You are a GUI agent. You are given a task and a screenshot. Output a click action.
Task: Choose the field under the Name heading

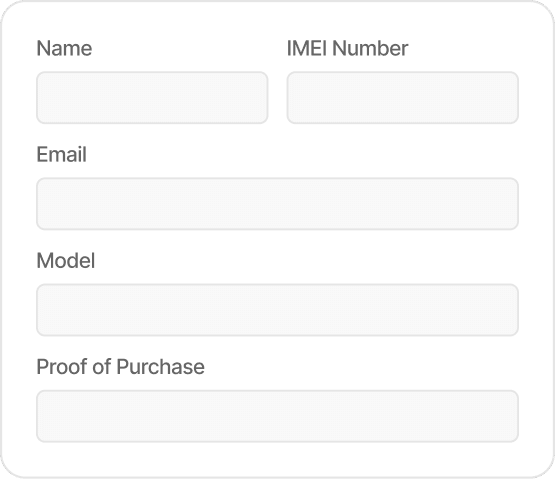tap(152, 98)
